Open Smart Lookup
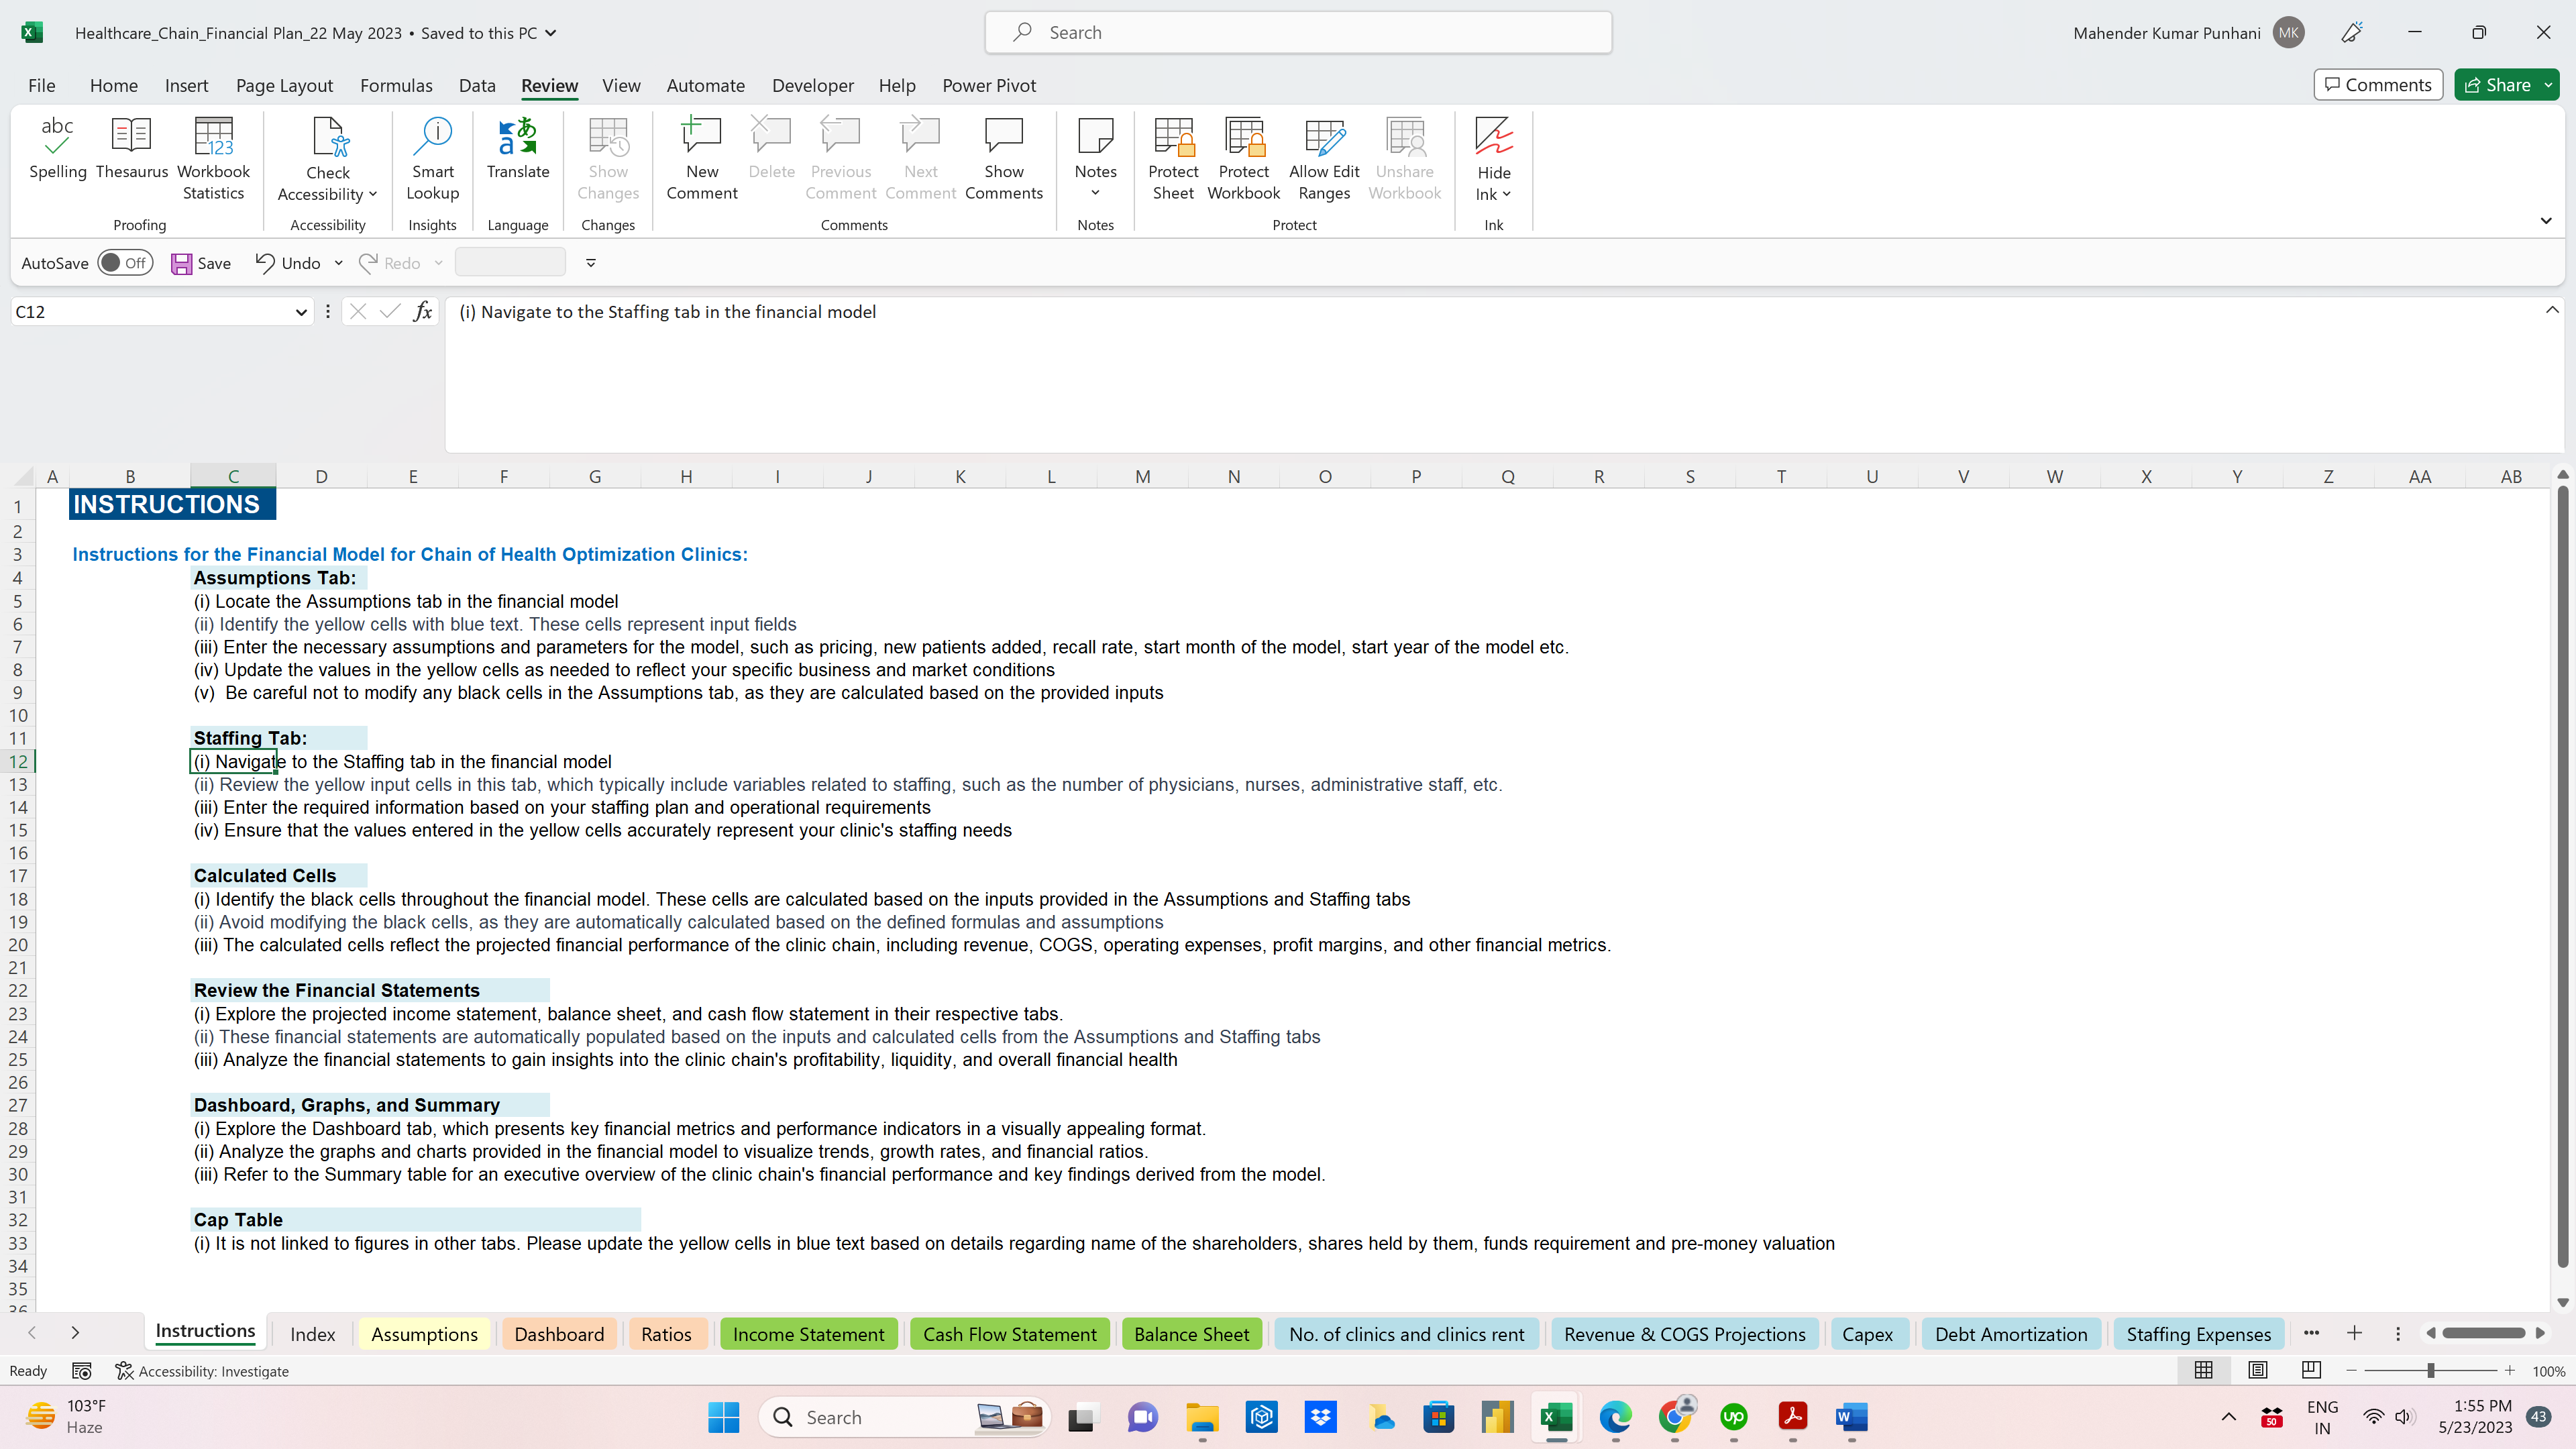Image resolution: width=2576 pixels, height=1449 pixels. [x=432, y=159]
